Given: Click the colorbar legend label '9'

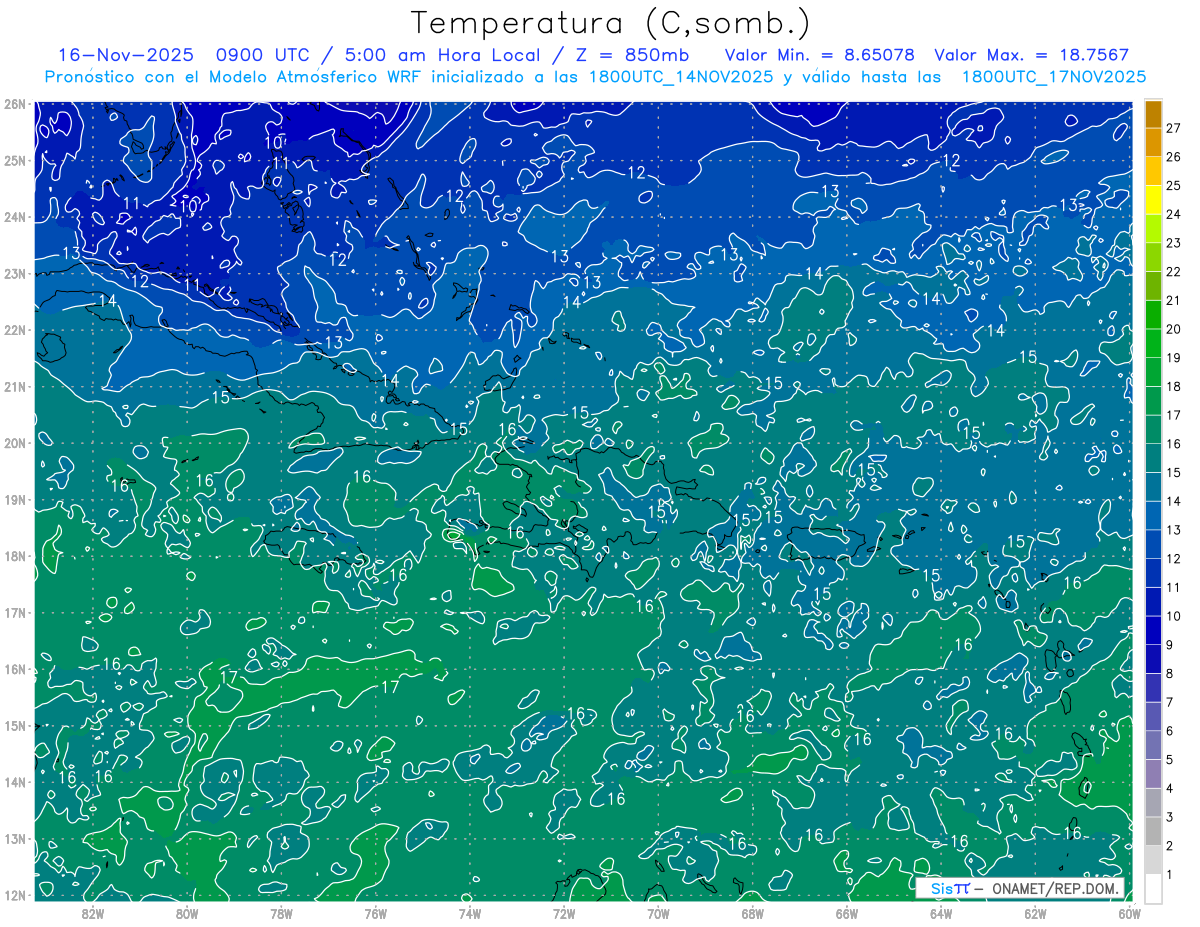Looking at the screenshot, I should tap(1170, 645).
